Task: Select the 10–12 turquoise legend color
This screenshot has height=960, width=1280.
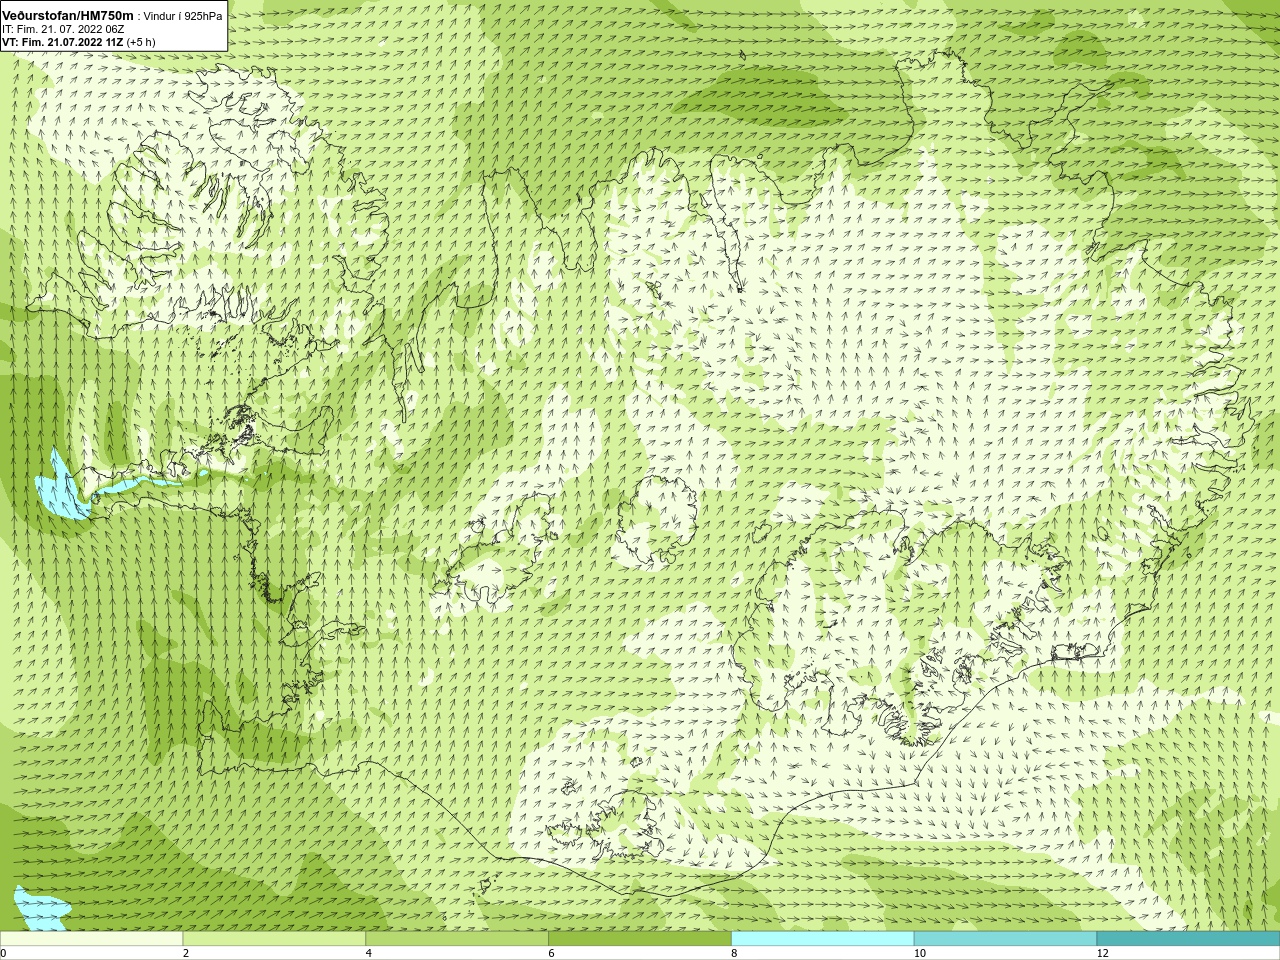Action: 1005,939
